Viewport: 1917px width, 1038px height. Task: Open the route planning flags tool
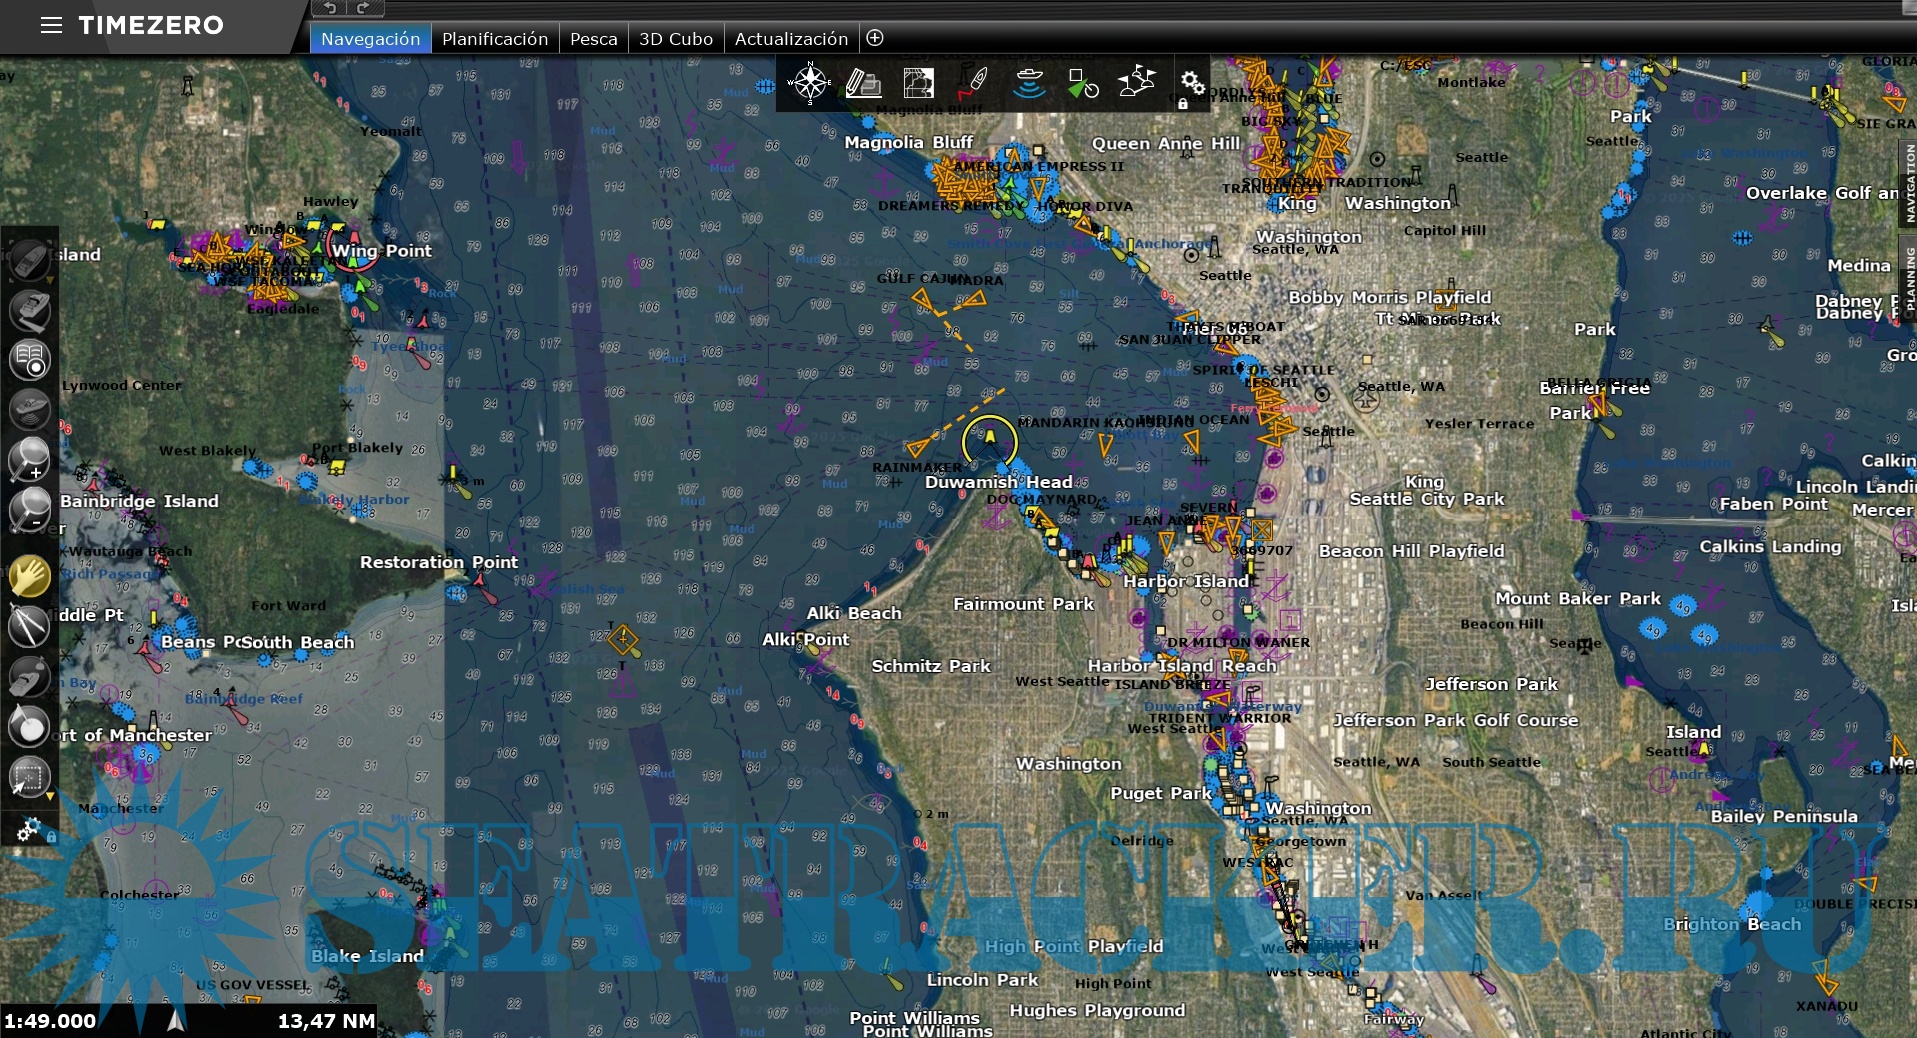pyautogui.click(x=1138, y=84)
